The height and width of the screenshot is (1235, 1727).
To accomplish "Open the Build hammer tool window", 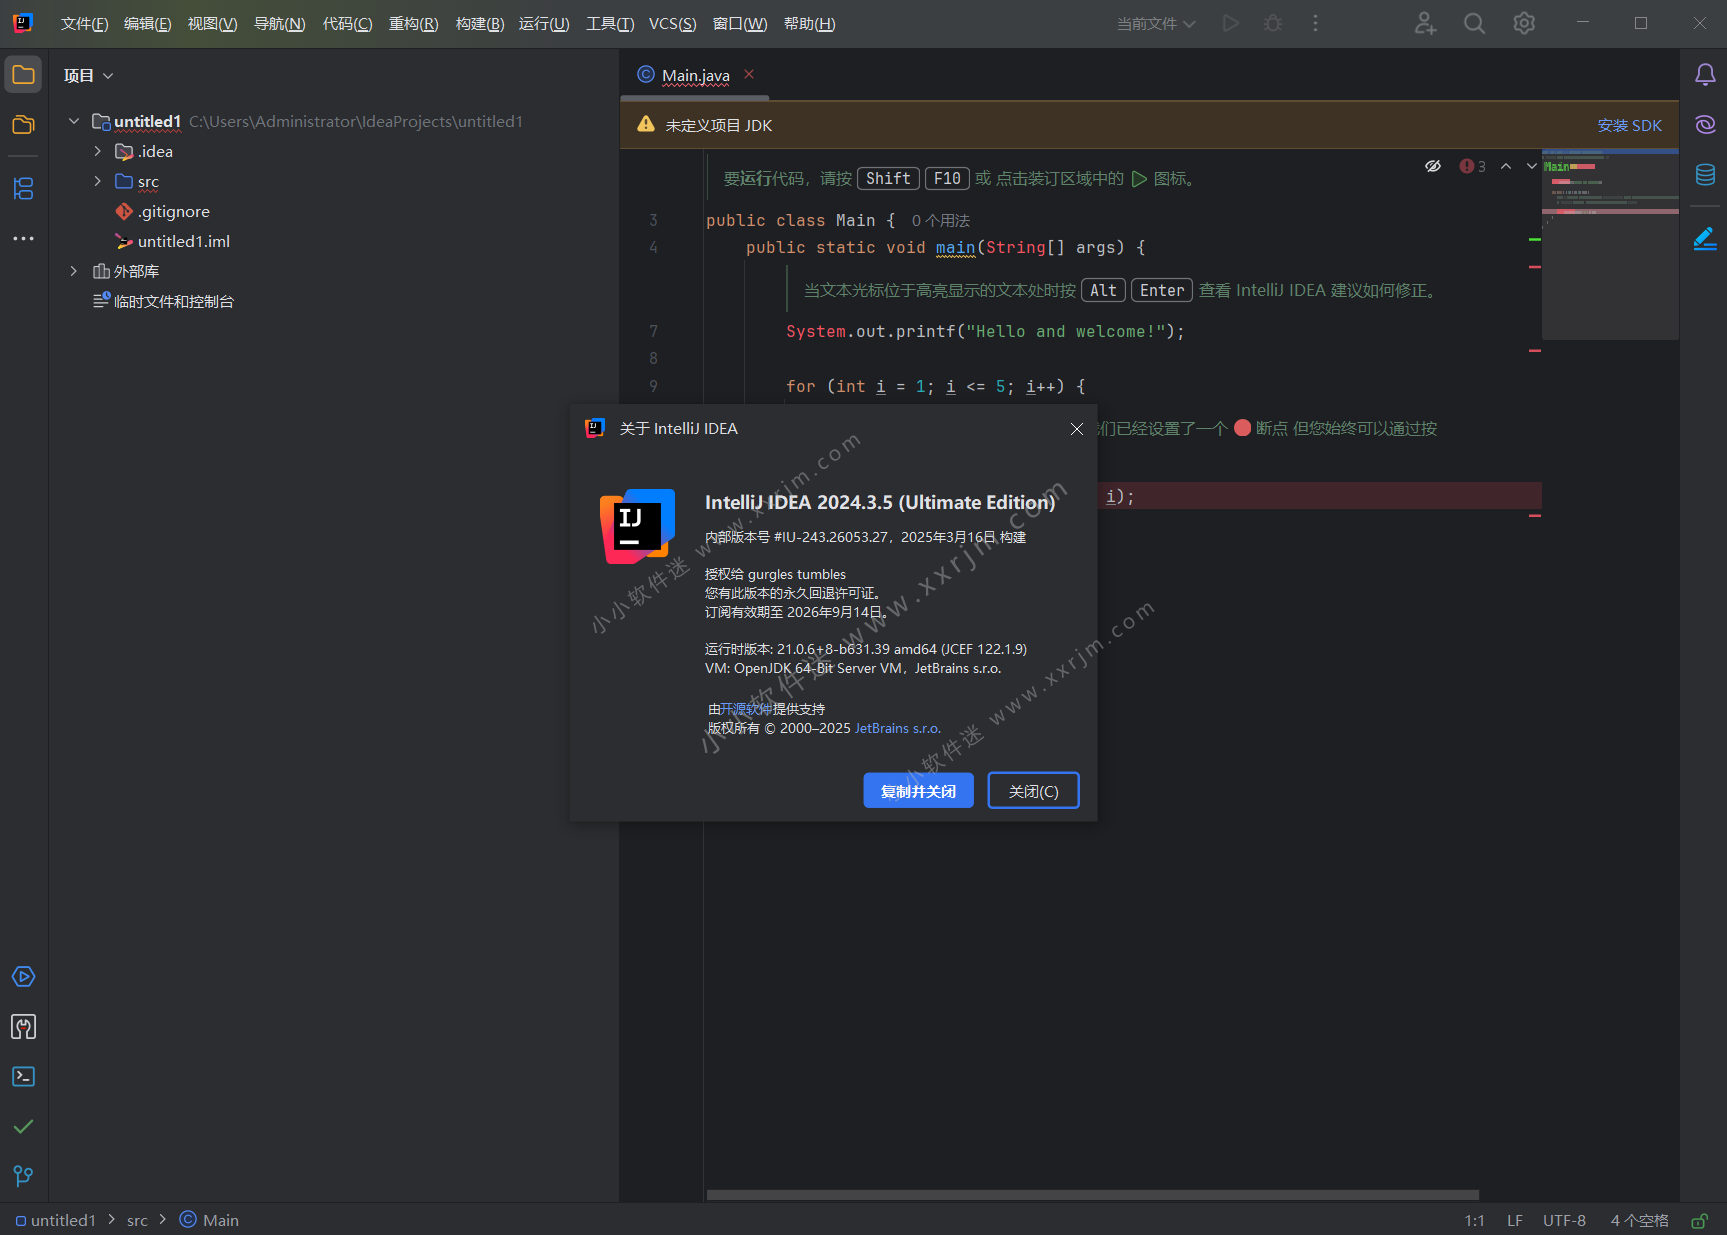I will click(x=23, y=1027).
